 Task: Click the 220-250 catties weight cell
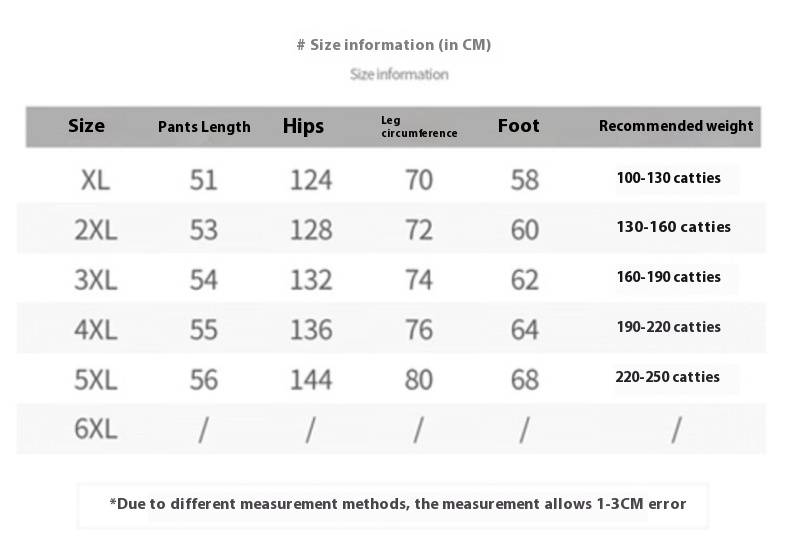coord(668,377)
